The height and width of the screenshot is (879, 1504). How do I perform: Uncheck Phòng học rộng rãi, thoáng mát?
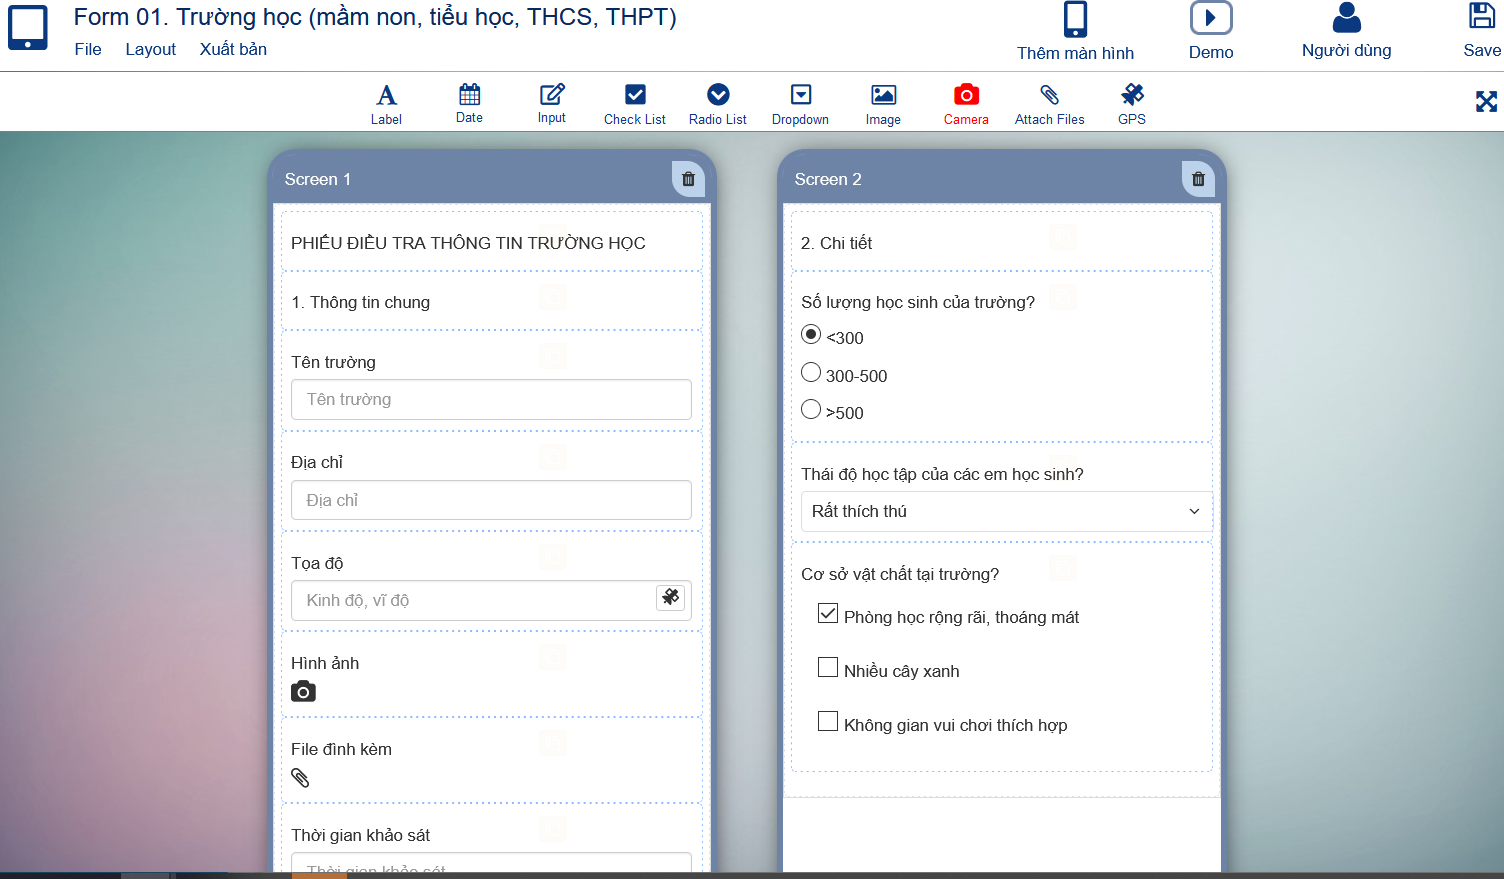pos(828,614)
